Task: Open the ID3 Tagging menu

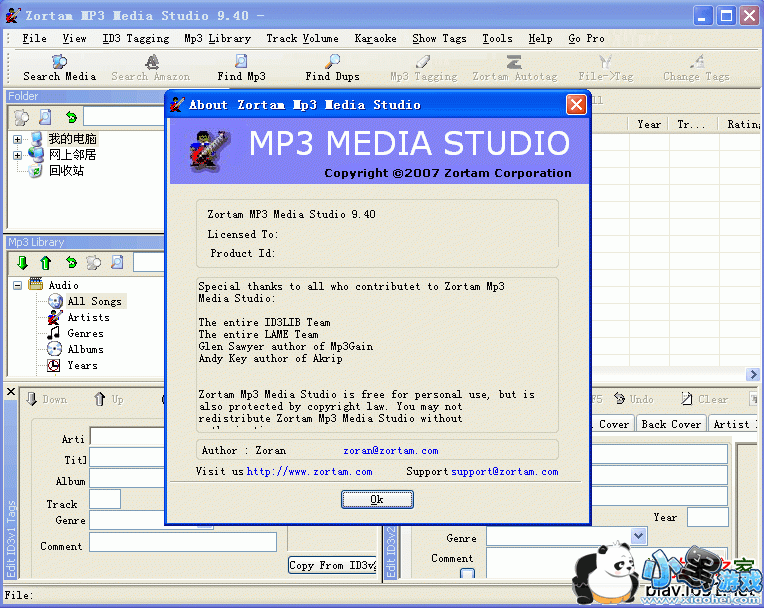Action: click(x=135, y=38)
